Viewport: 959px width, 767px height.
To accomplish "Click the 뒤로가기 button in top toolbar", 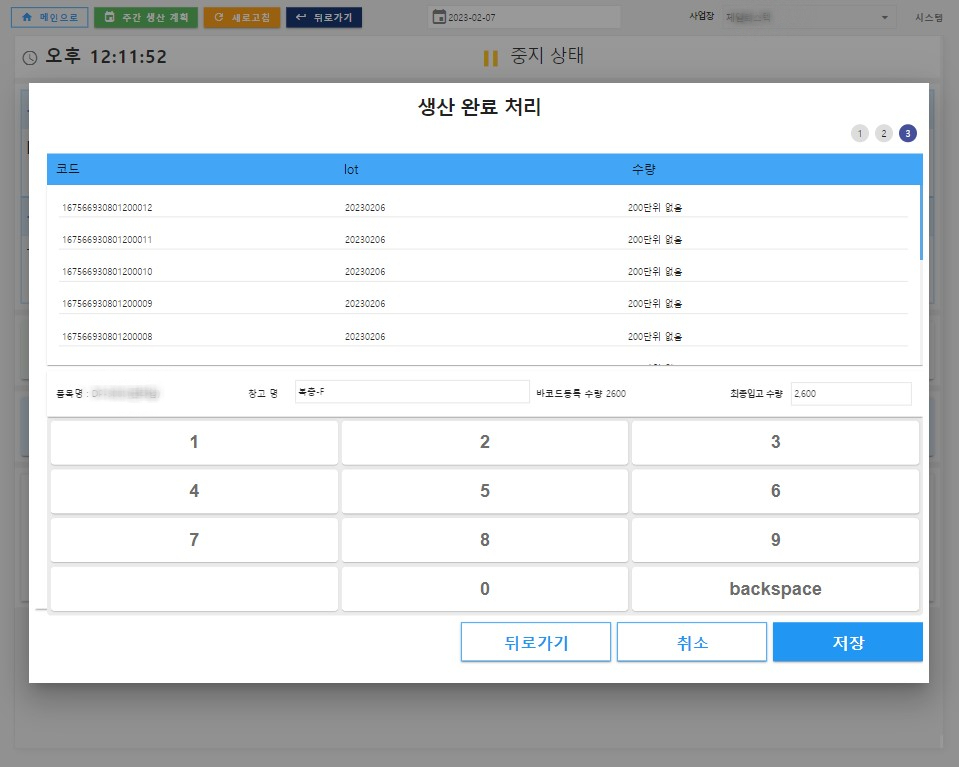I will tap(324, 17).
